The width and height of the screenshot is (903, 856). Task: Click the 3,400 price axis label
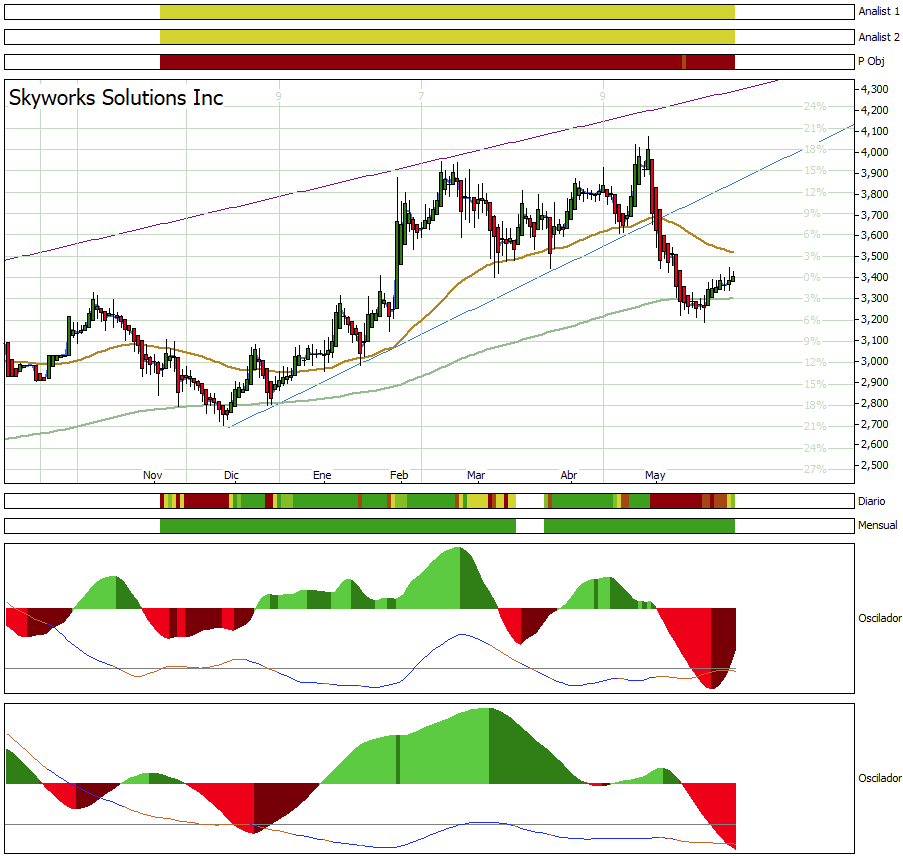click(875, 277)
